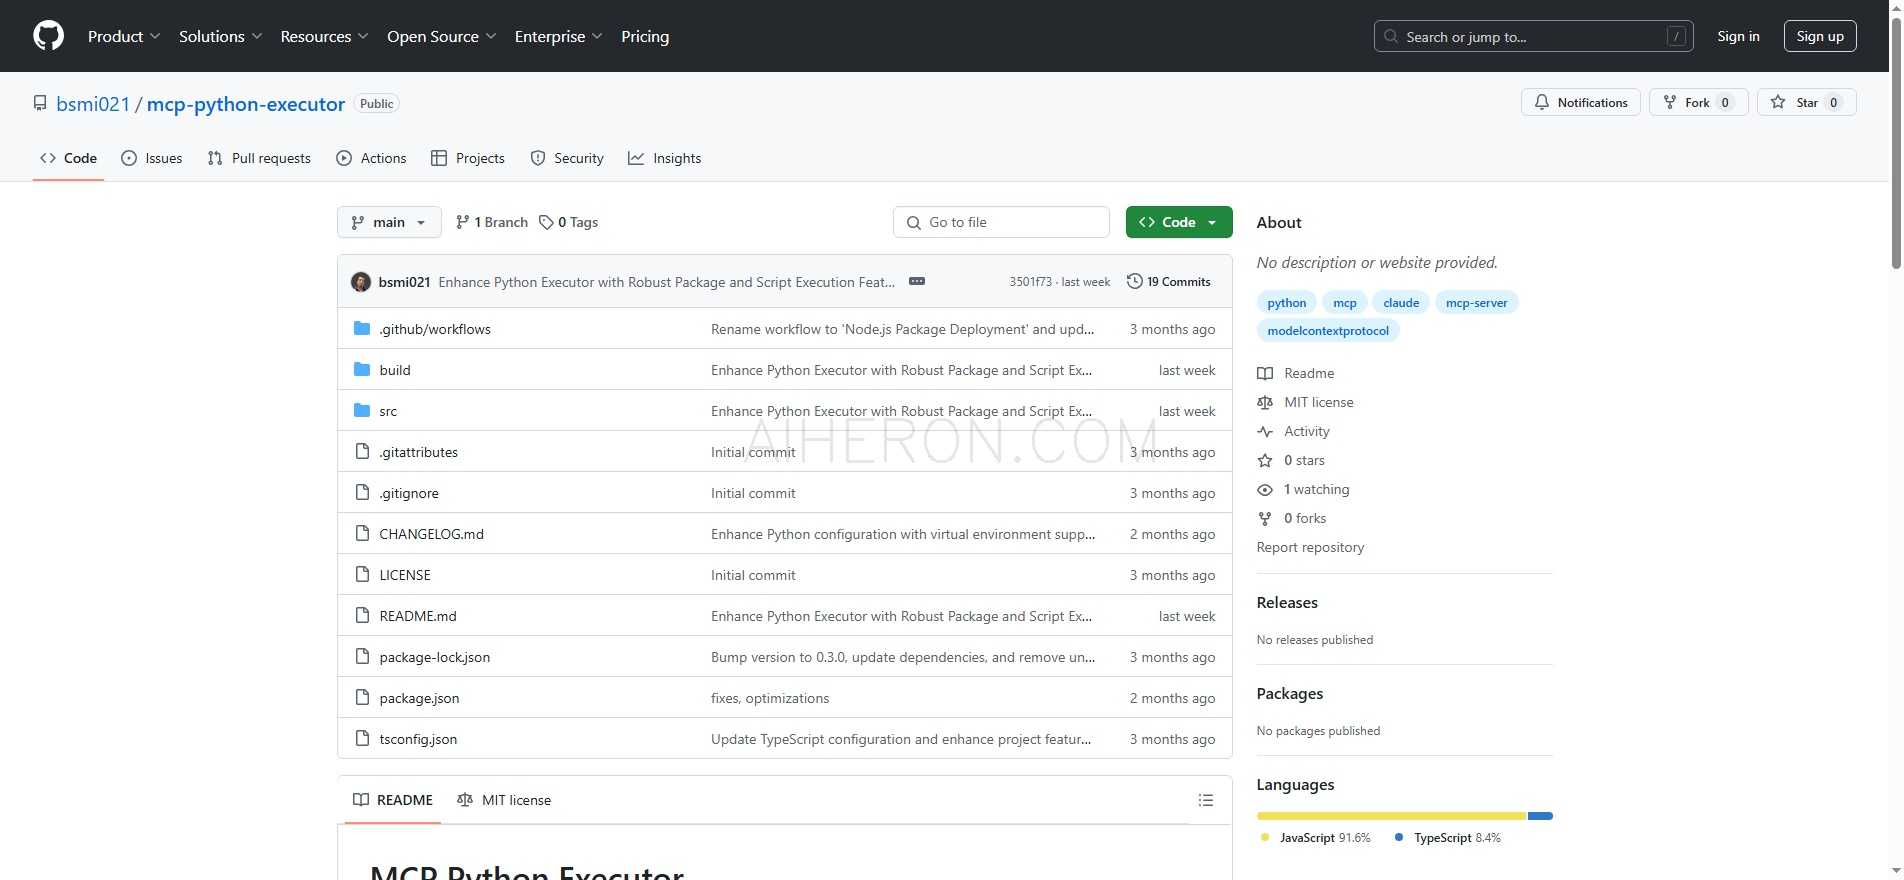1904x880 pixels.
Task: Select the python topic tag
Action: (x=1286, y=302)
